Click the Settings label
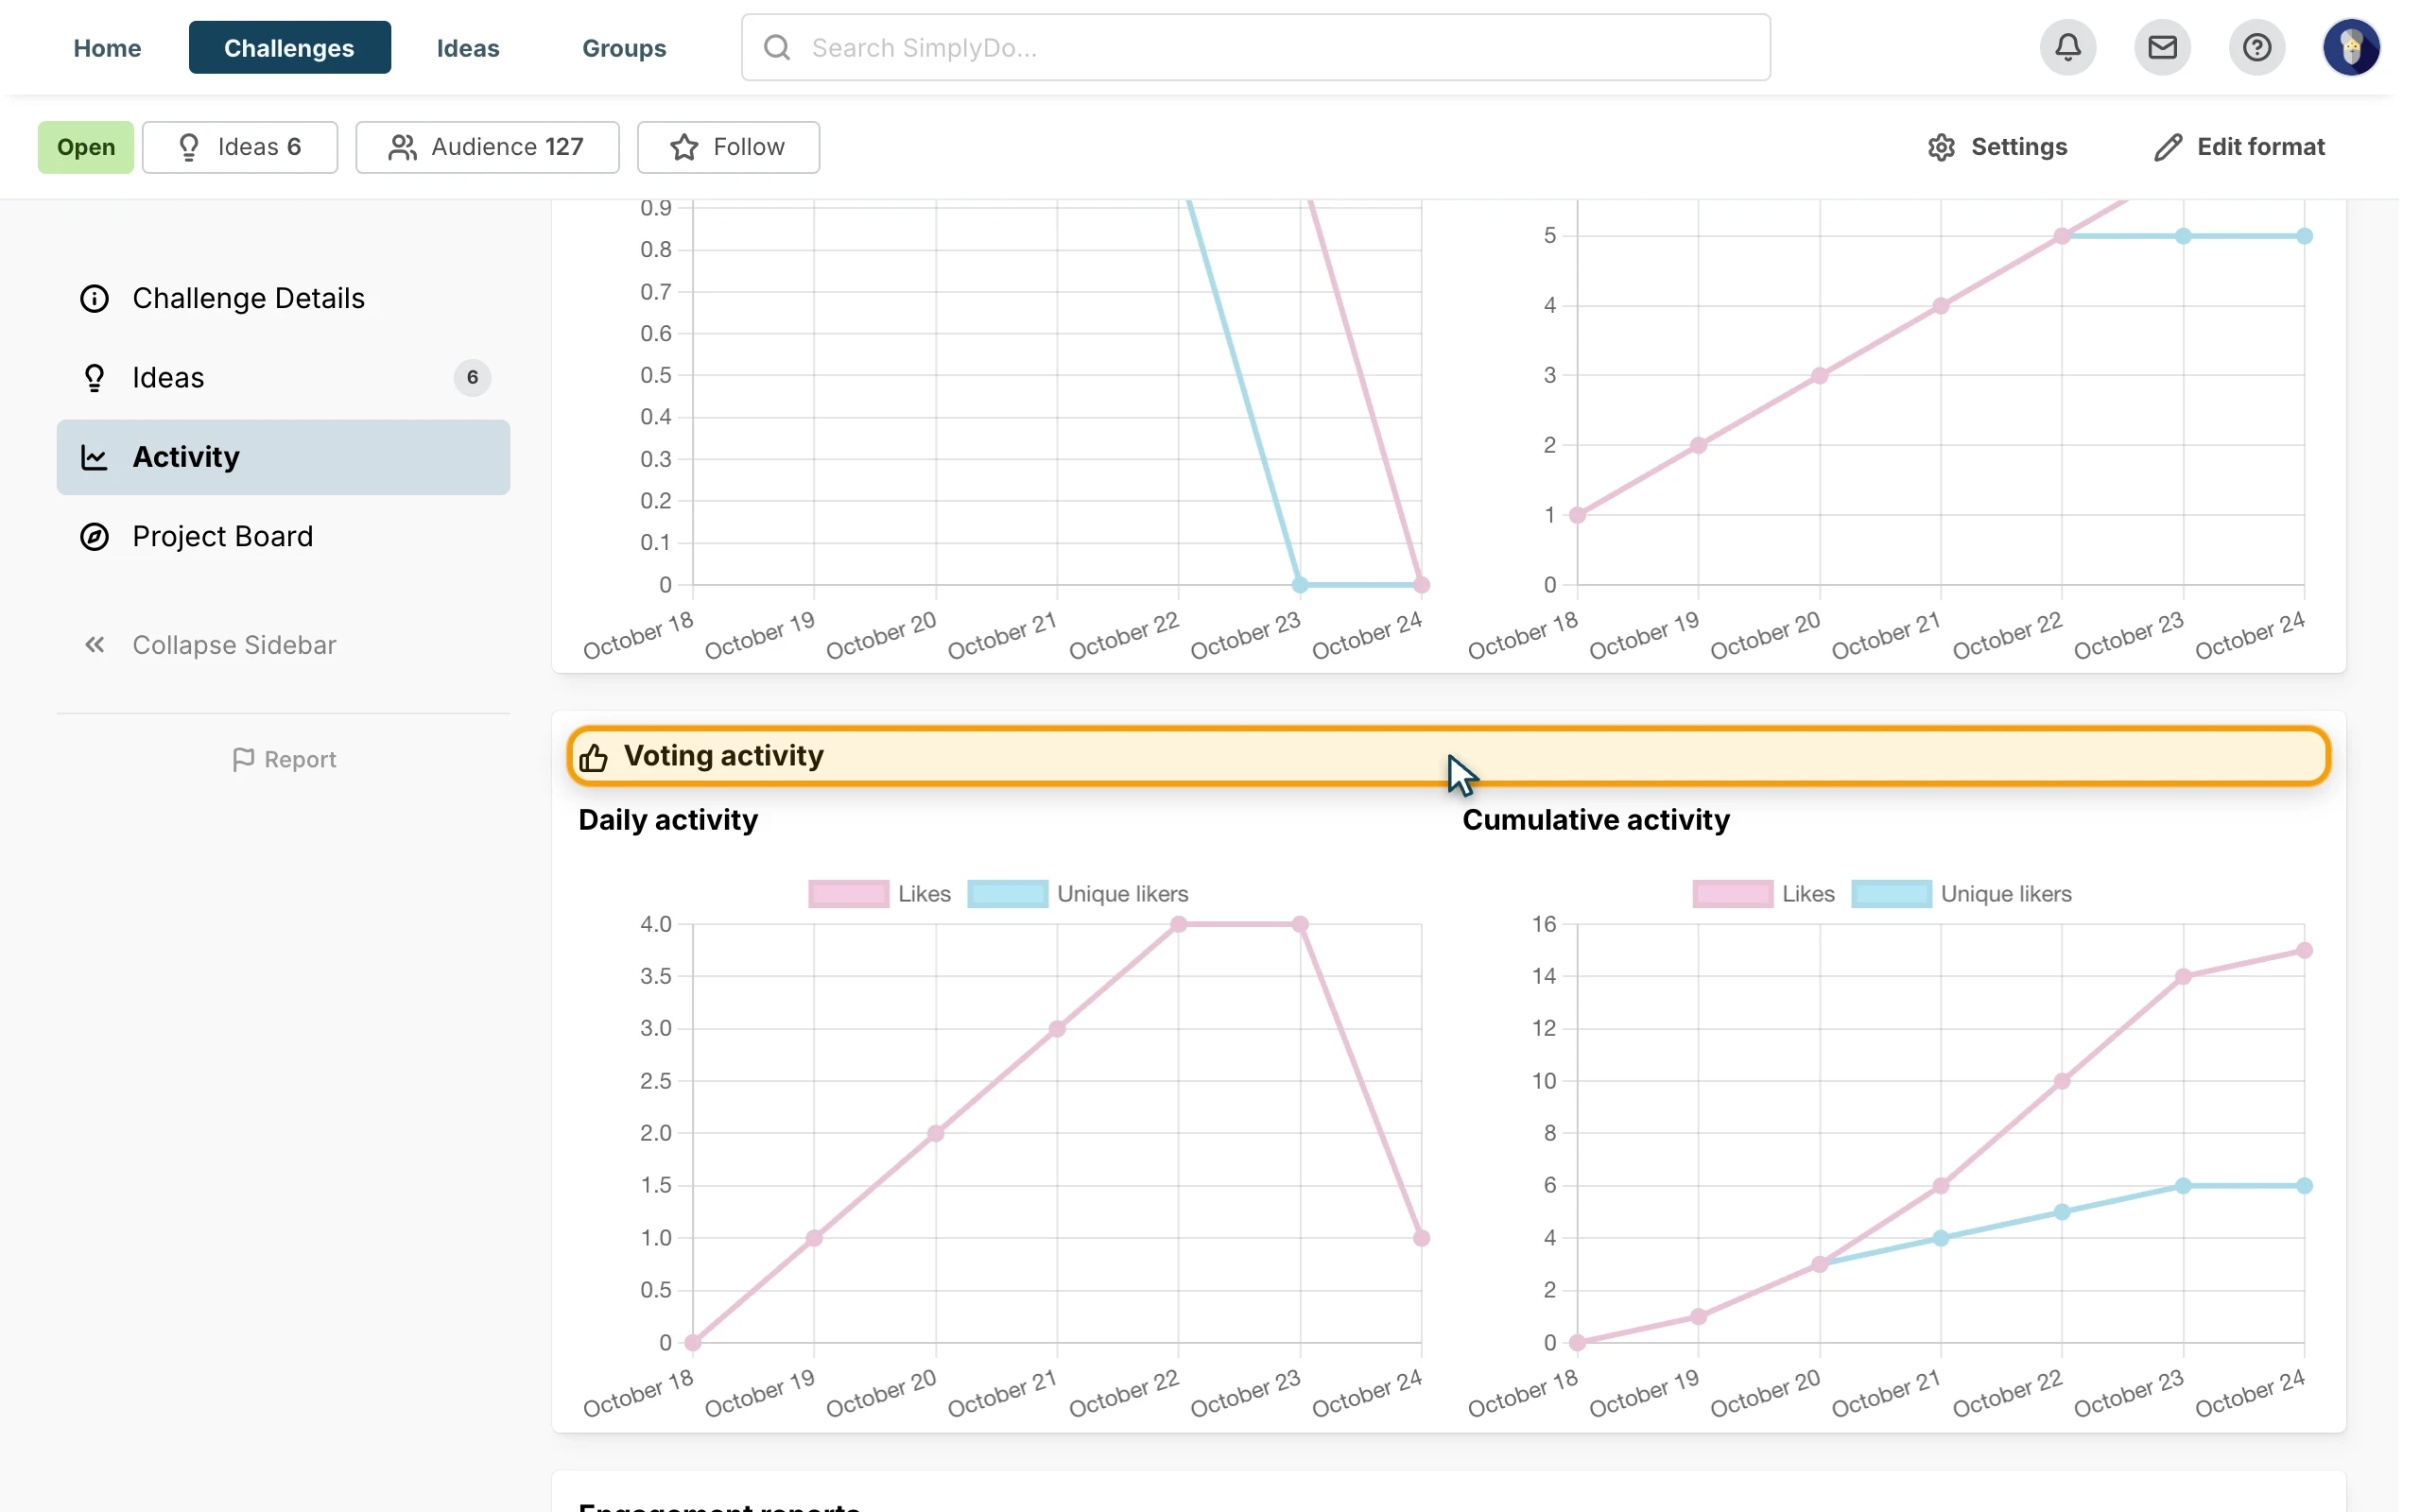Viewport: 2420px width, 1512px height. pyautogui.click(x=2018, y=147)
